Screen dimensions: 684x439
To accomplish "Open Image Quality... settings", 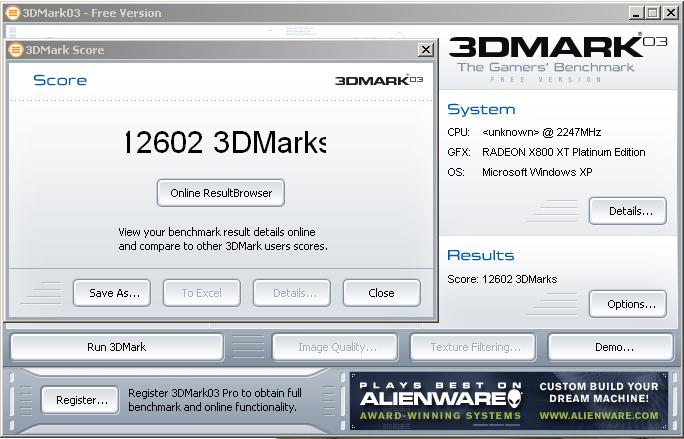I will 337,347.
